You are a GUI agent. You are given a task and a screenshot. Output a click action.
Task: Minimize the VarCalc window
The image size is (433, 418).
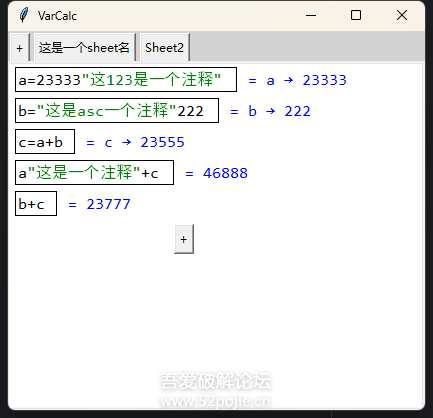(x=311, y=15)
